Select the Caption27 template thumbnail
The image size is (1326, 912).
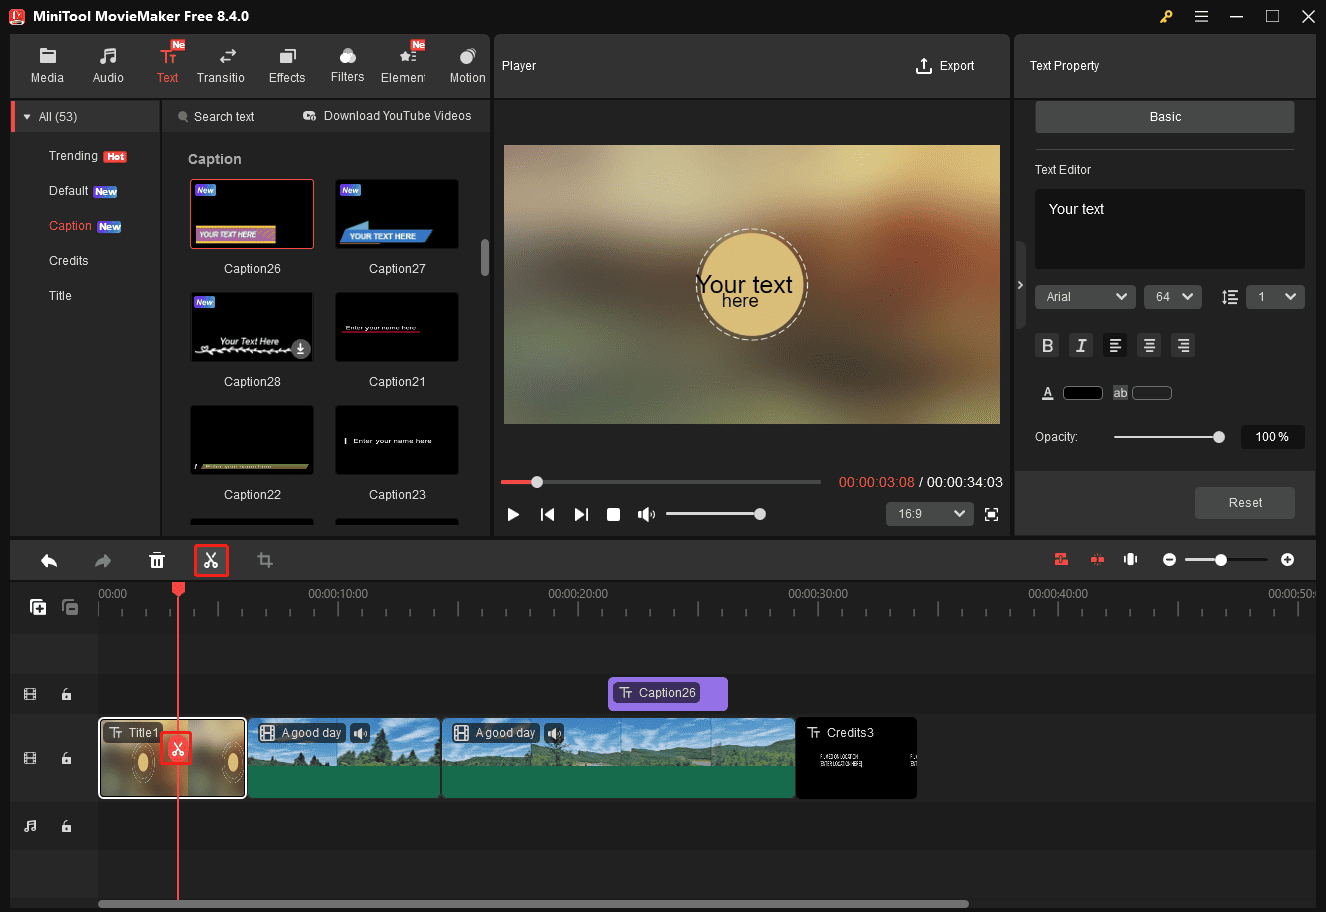point(396,213)
